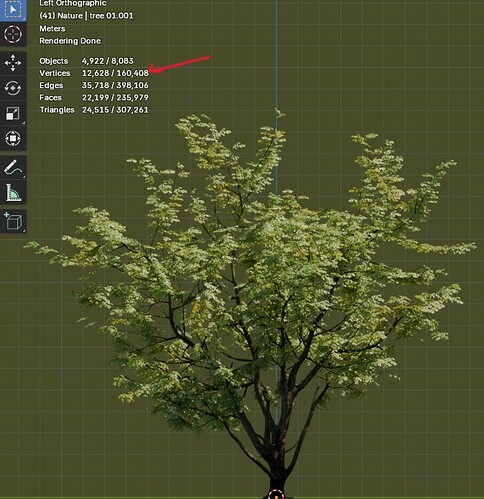Click the 3D cursor at tree base
This screenshot has height=499, width=484.
point(276,495)
